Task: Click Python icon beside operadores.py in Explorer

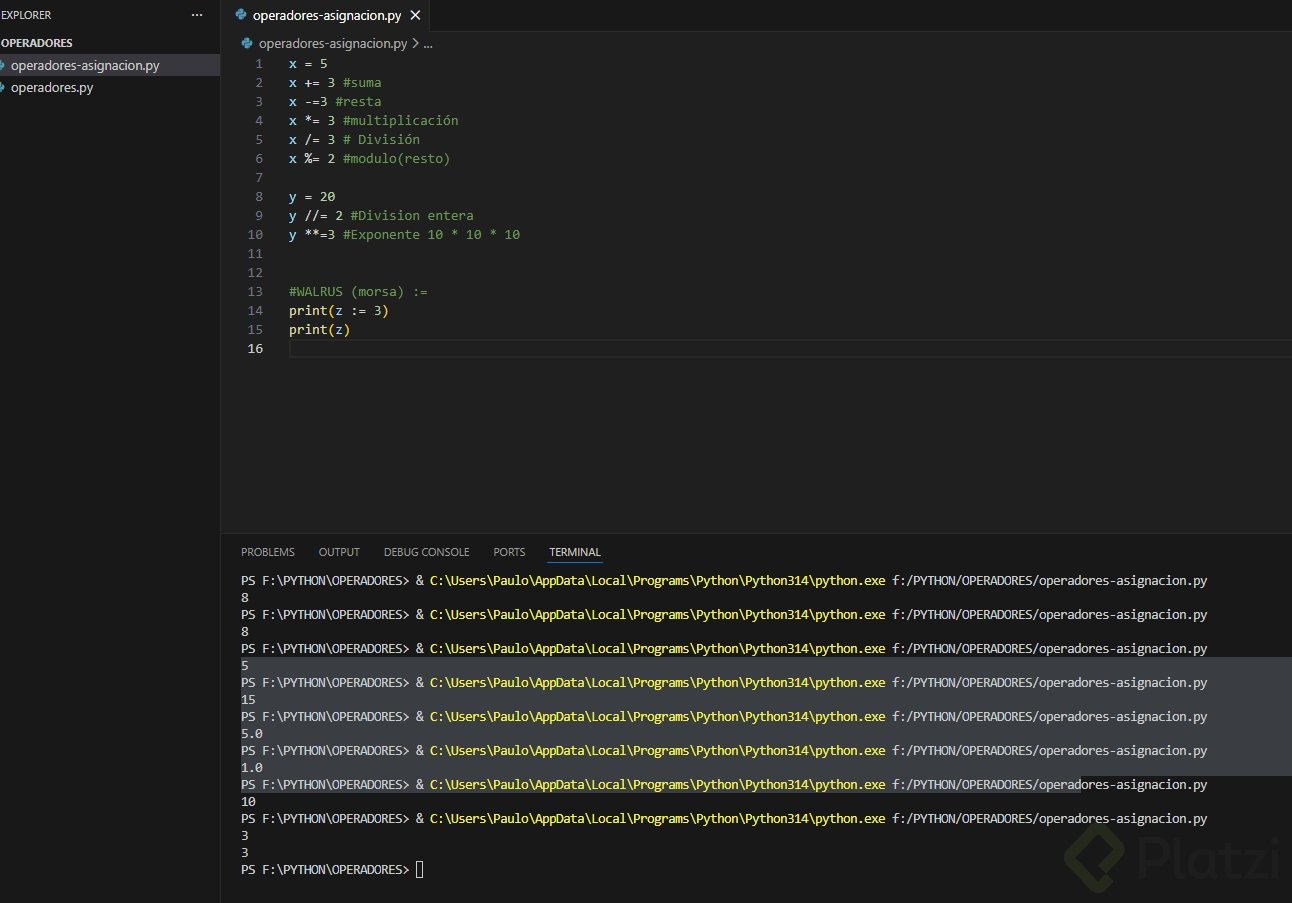Action: 4,87
